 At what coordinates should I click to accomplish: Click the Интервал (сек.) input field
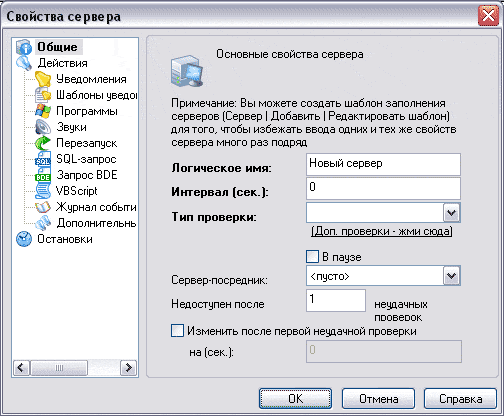click(383, 188)
